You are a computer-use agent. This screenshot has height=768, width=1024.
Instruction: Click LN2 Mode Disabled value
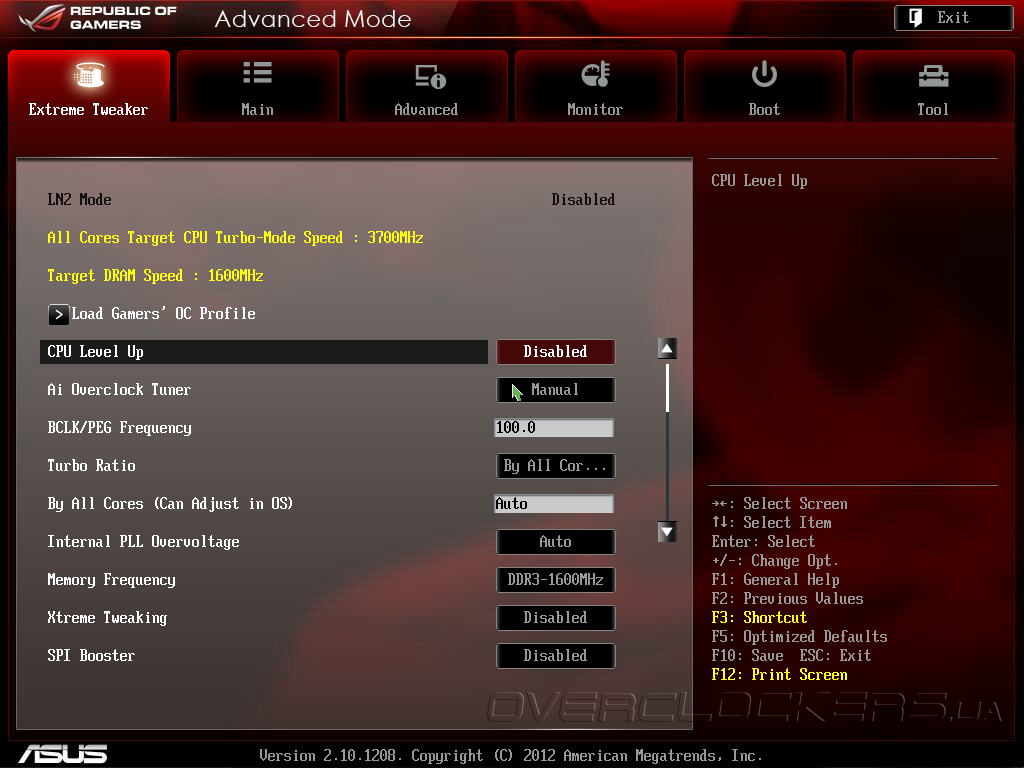[x=583, y=200]
